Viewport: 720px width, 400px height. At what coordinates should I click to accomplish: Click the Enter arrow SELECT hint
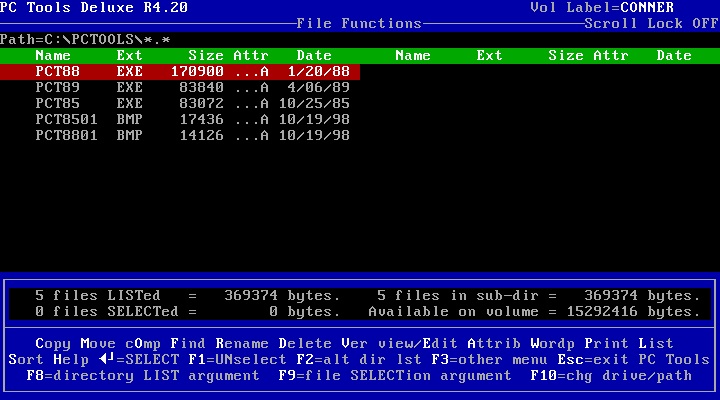[139, 359]
